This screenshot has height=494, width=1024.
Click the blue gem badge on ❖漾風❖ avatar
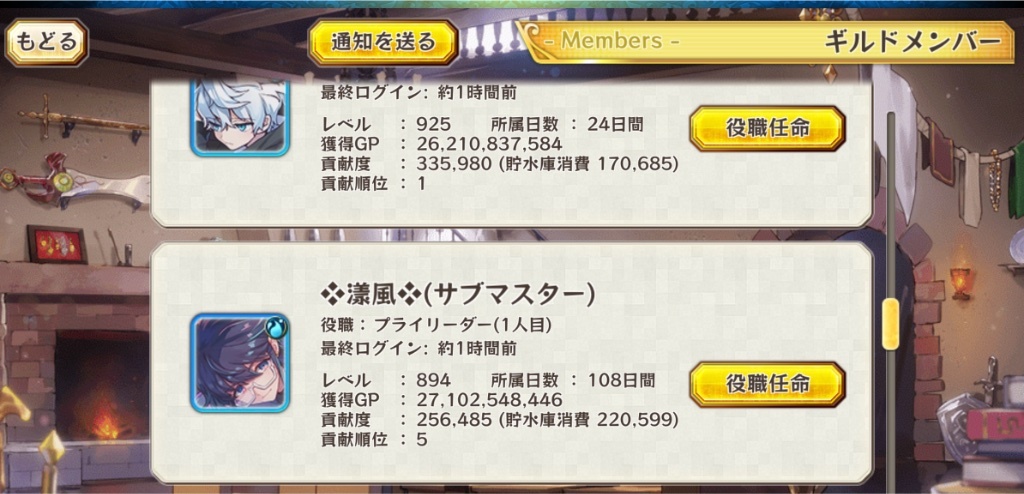tap(276, 326)
